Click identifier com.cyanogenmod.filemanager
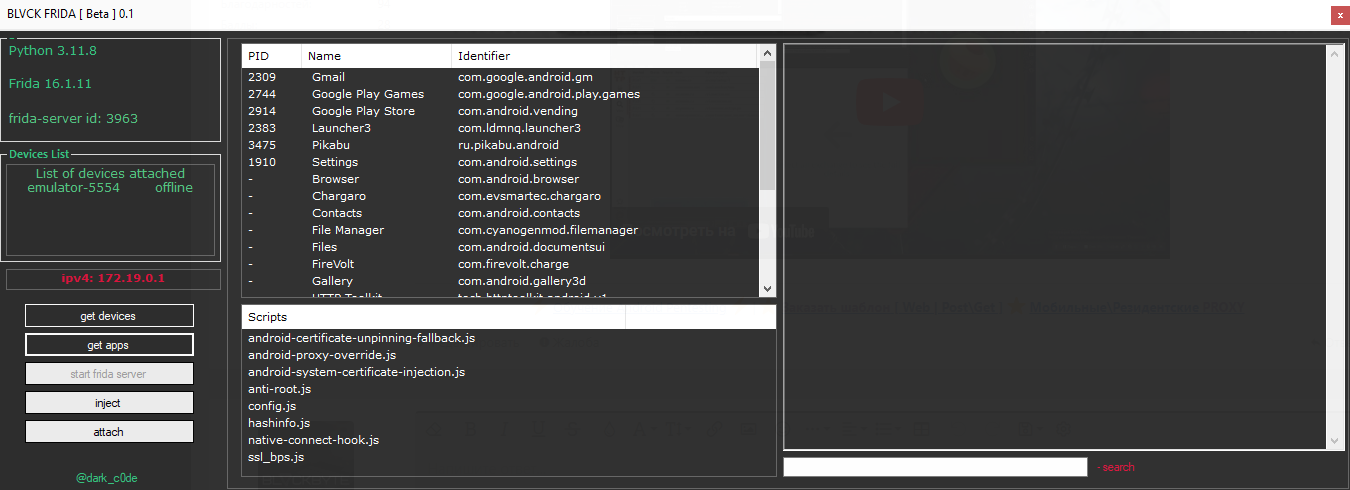This screenshot has width=1350, height=490. coord(548,230)
